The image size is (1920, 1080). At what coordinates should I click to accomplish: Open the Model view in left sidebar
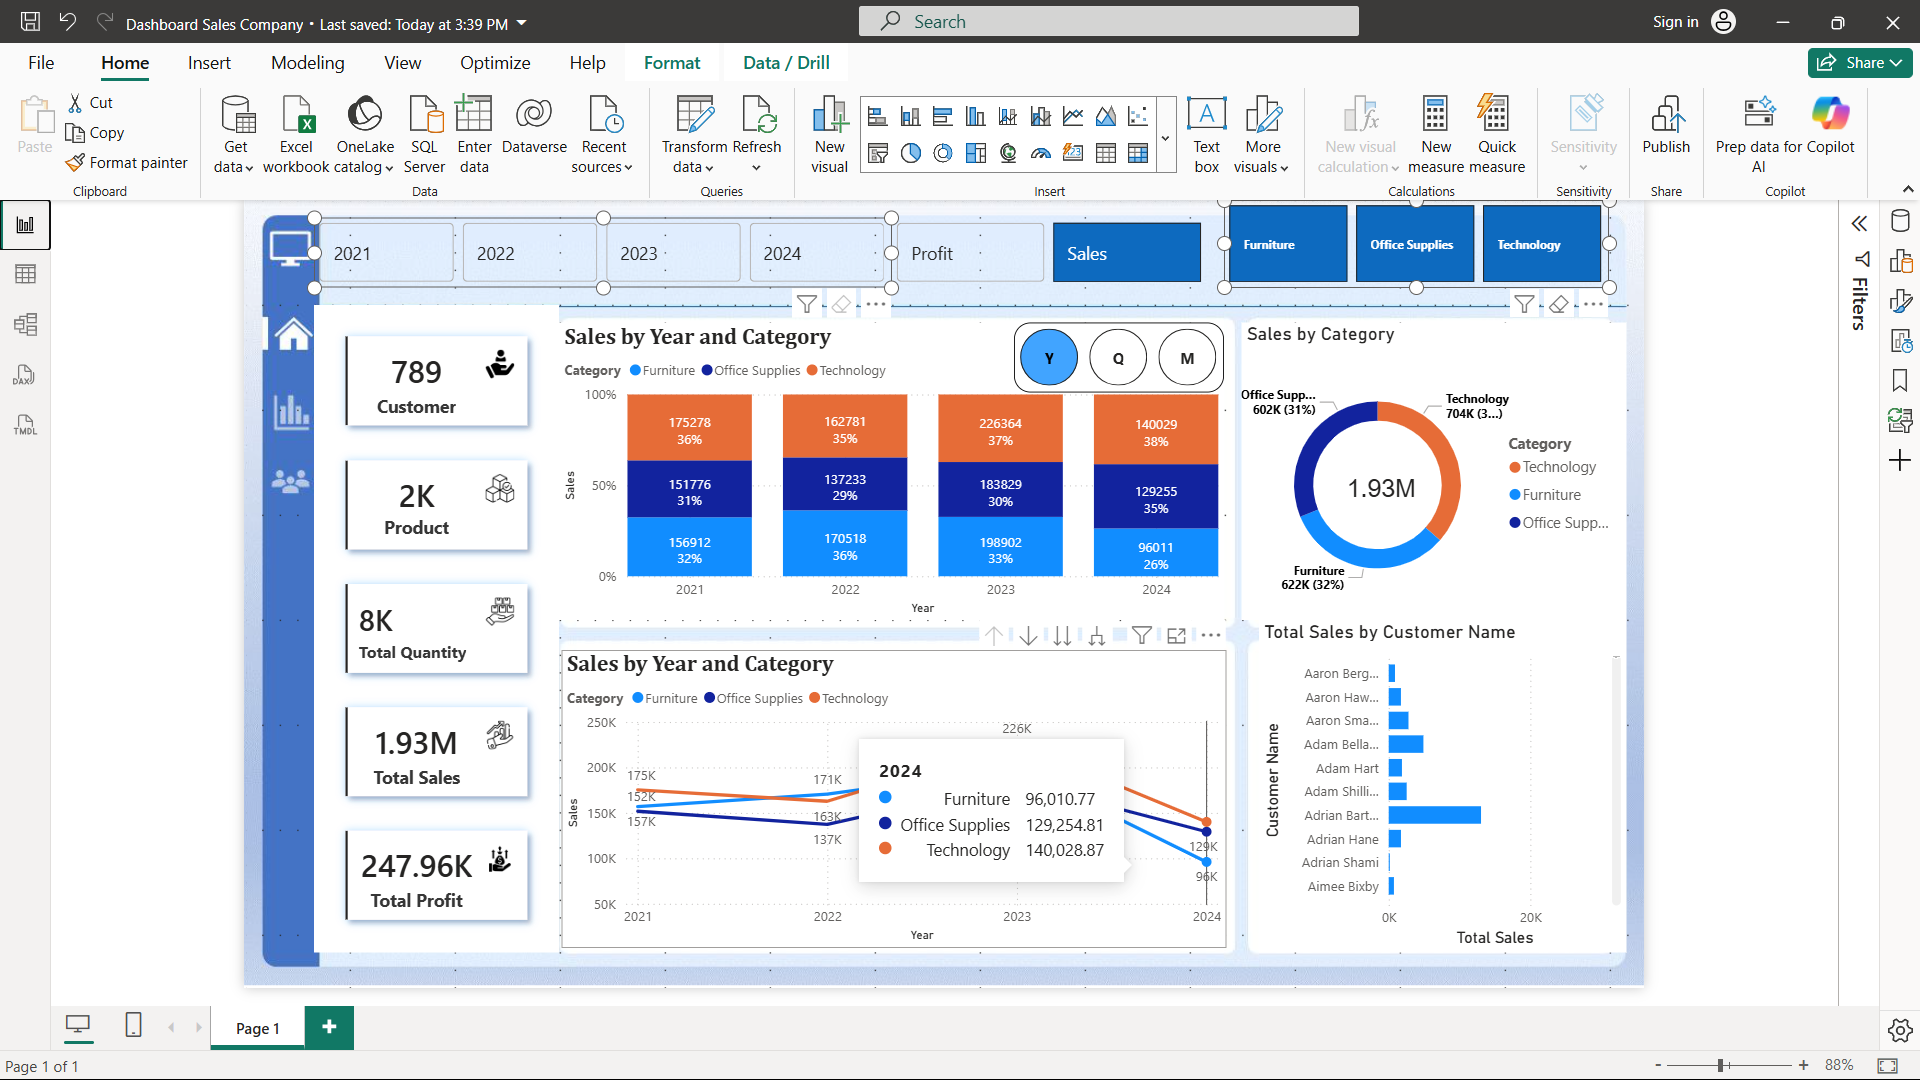tap(25, 324)
